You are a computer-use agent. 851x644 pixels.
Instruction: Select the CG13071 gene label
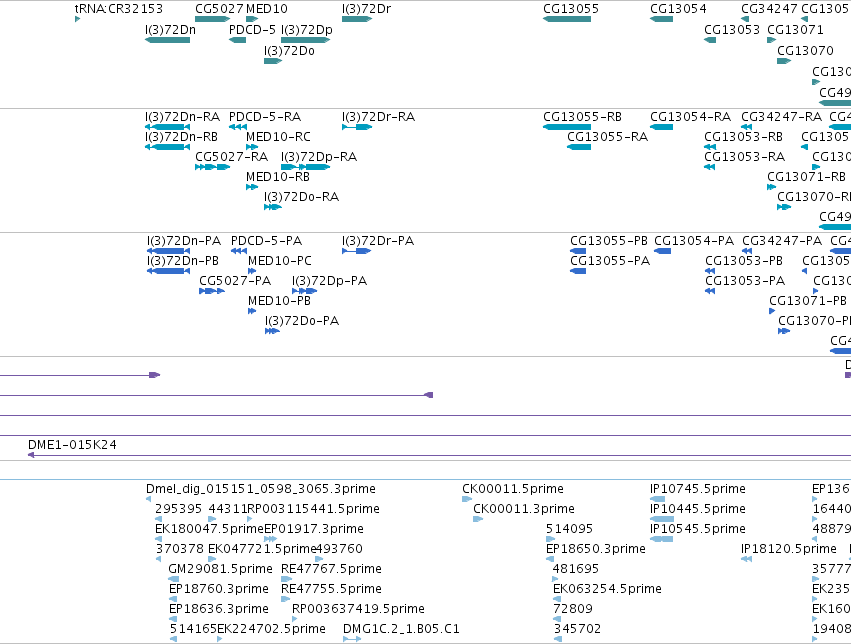tap(795, 30)
